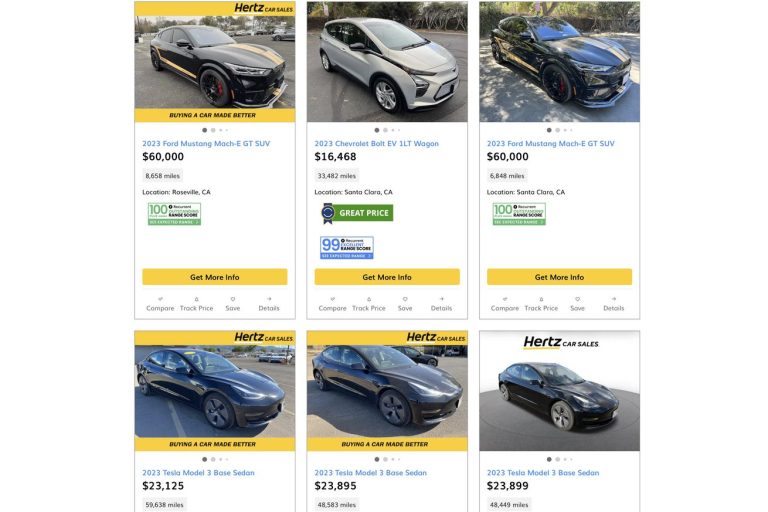Open Details arrow on Santa Clara Mustang card
Image resolution: width=768 pixels, height=512 pixels.
[x=613, y=298]
